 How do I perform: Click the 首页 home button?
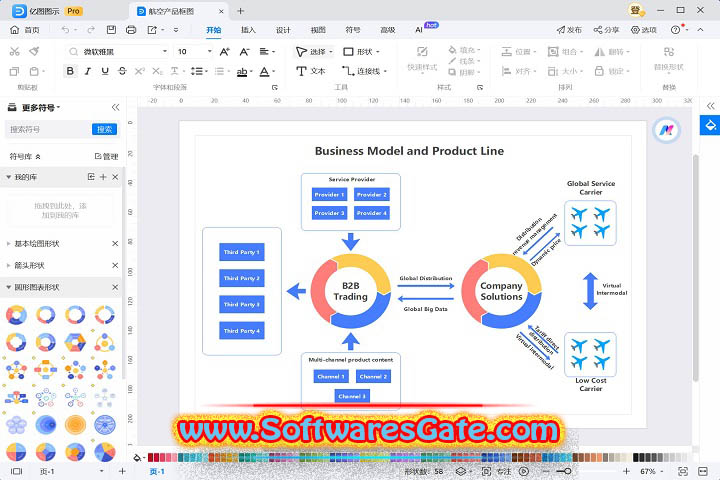tap(25, 30)
